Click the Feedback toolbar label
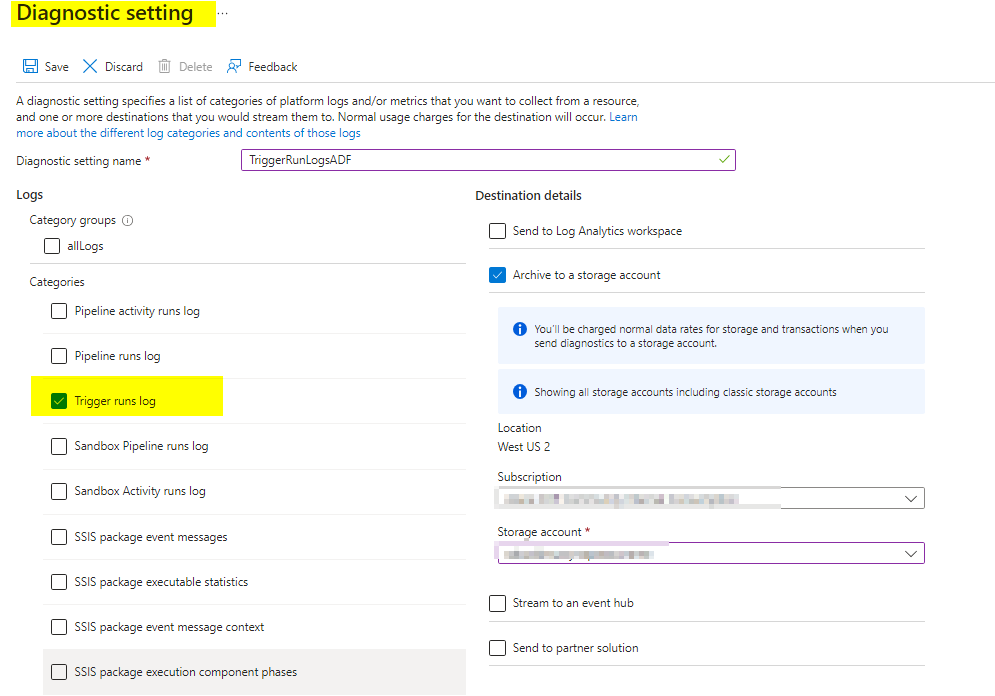 click(273, 67)
